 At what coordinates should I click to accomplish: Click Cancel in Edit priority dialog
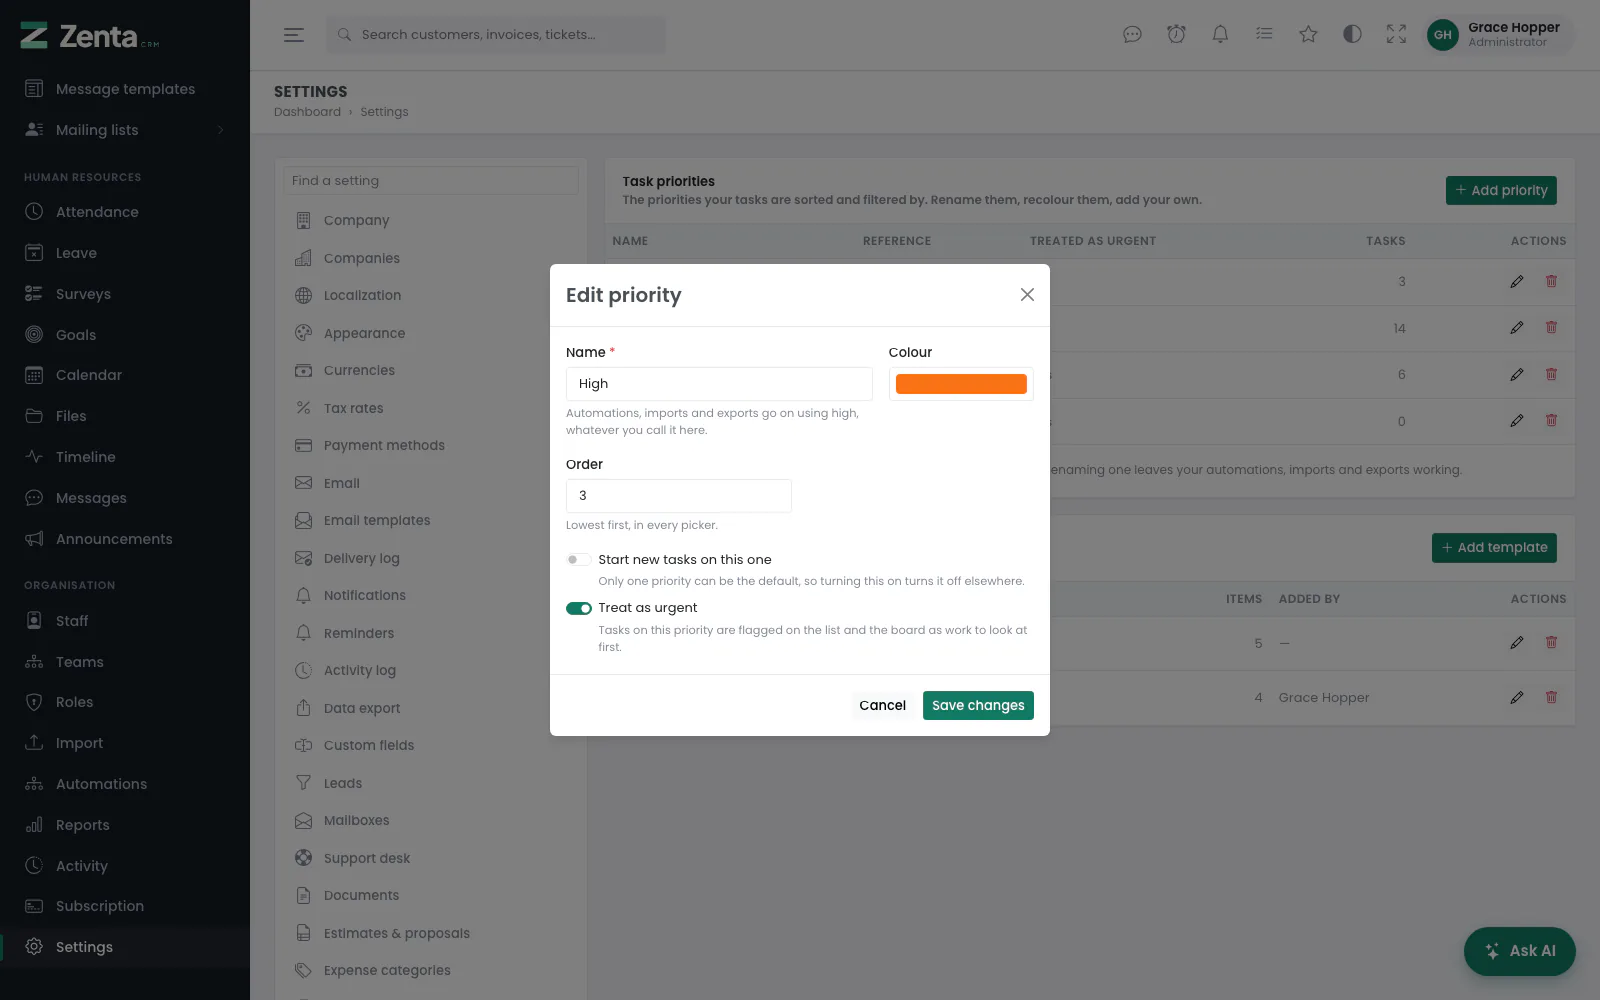[882, 706]
